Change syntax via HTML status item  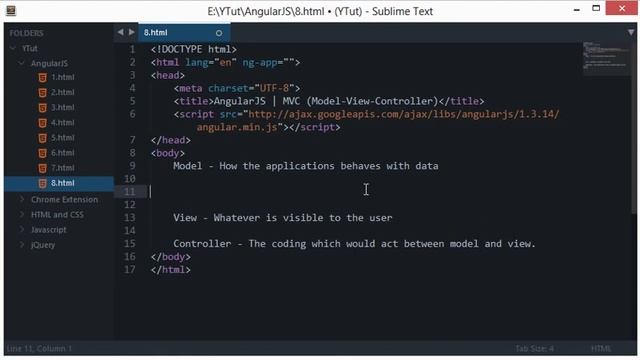[x=601, y=349]
